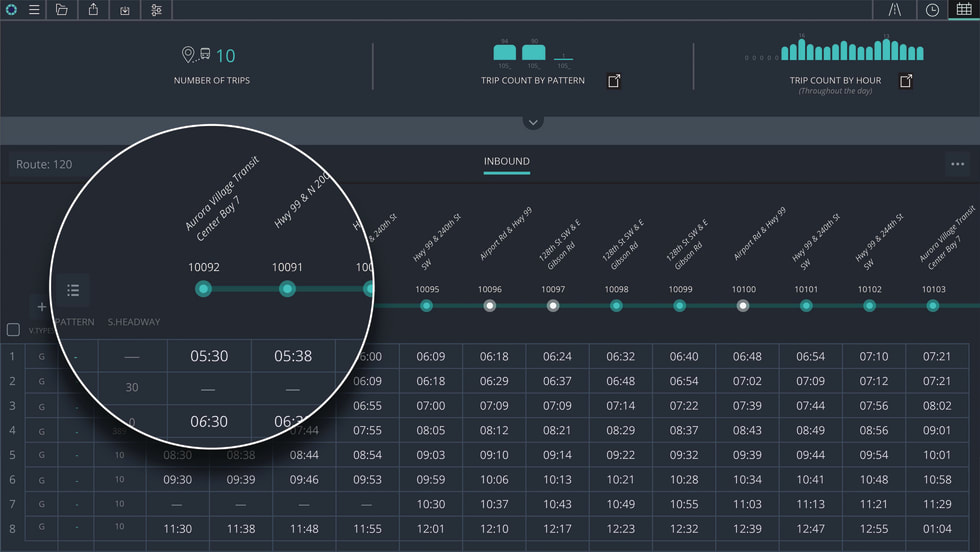Select the 05:30 time cell in row 1
This screenshot has width=980, height=552.
click(209, 356)
